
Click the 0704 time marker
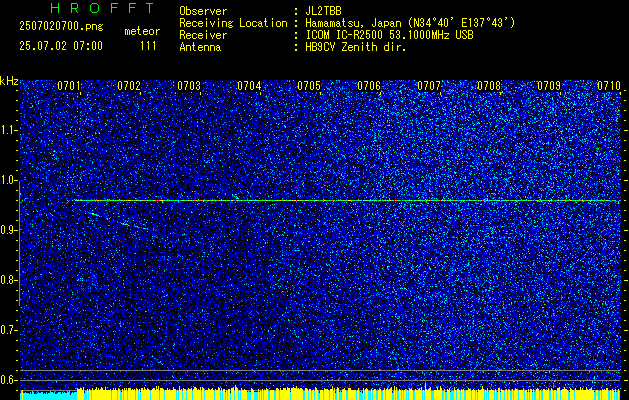(249, 86)
